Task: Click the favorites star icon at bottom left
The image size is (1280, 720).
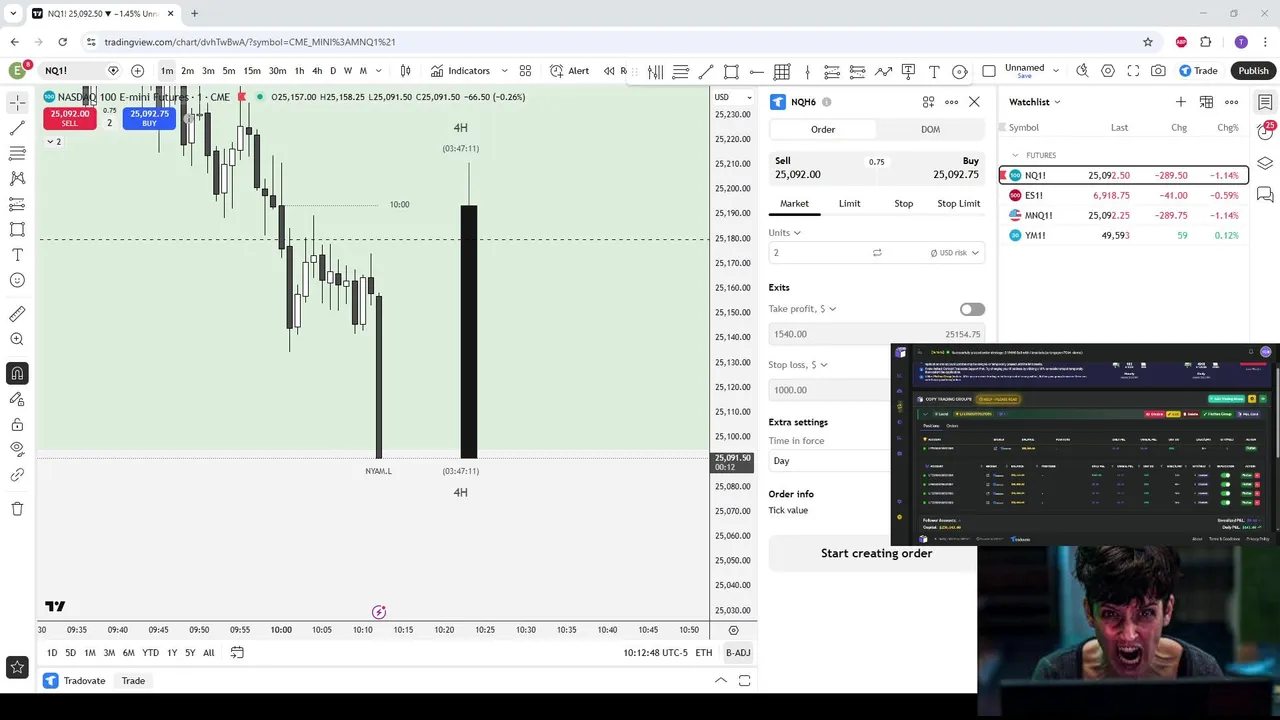Action: click(17, 667)
